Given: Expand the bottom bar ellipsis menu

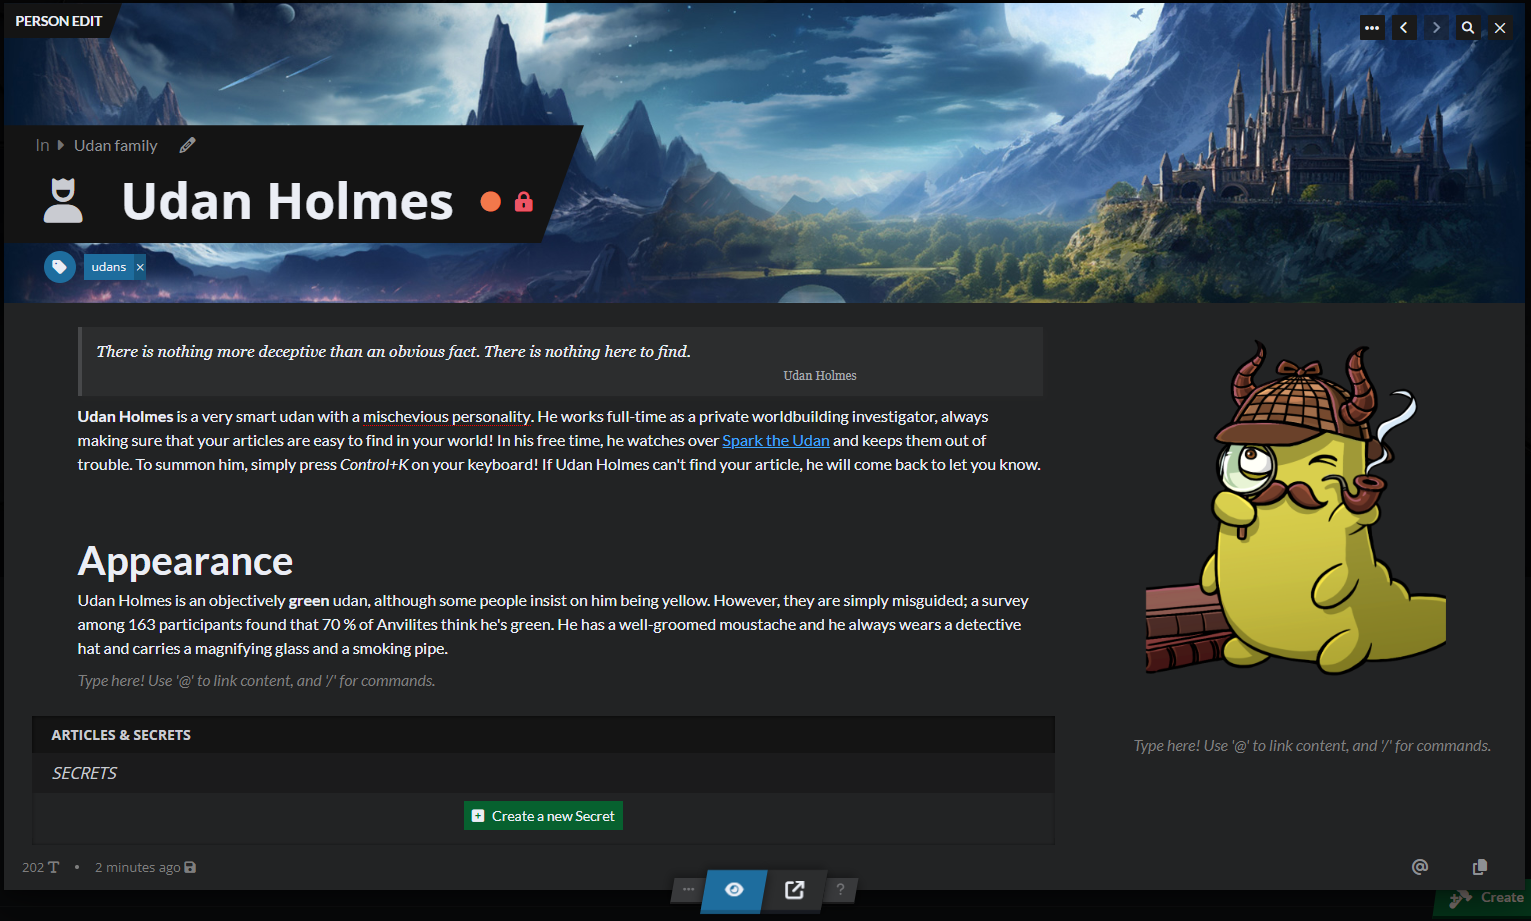Looking at the screenshot, I should [x=688, y=889].
